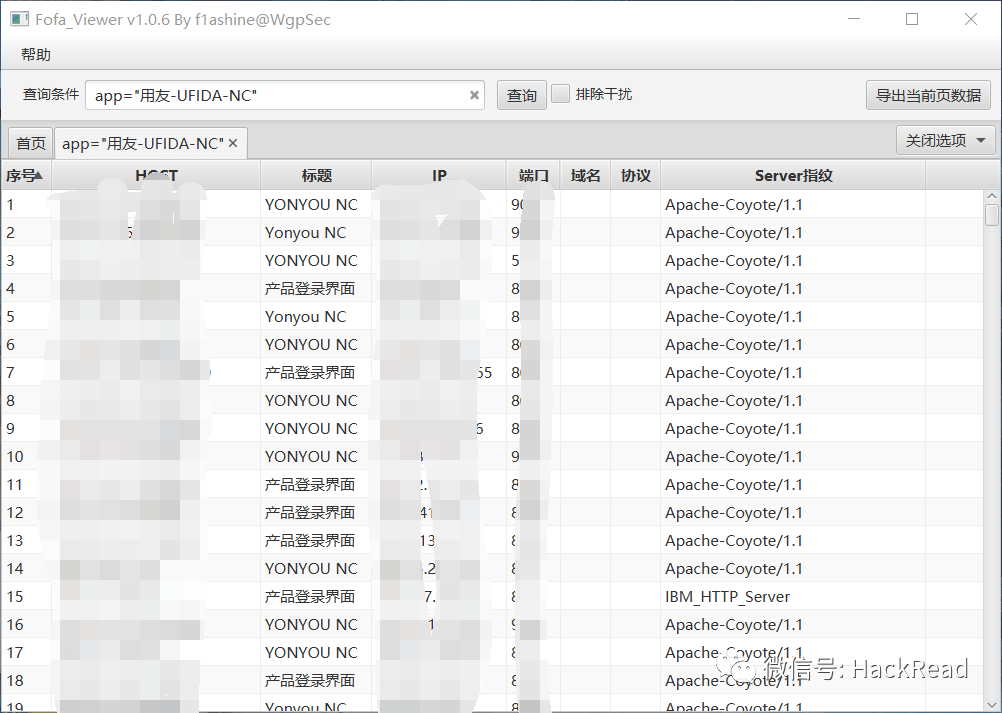Viewport: 1002px width, 713px height.
Task: Click the 标题 column header
Action: [316, 175]
